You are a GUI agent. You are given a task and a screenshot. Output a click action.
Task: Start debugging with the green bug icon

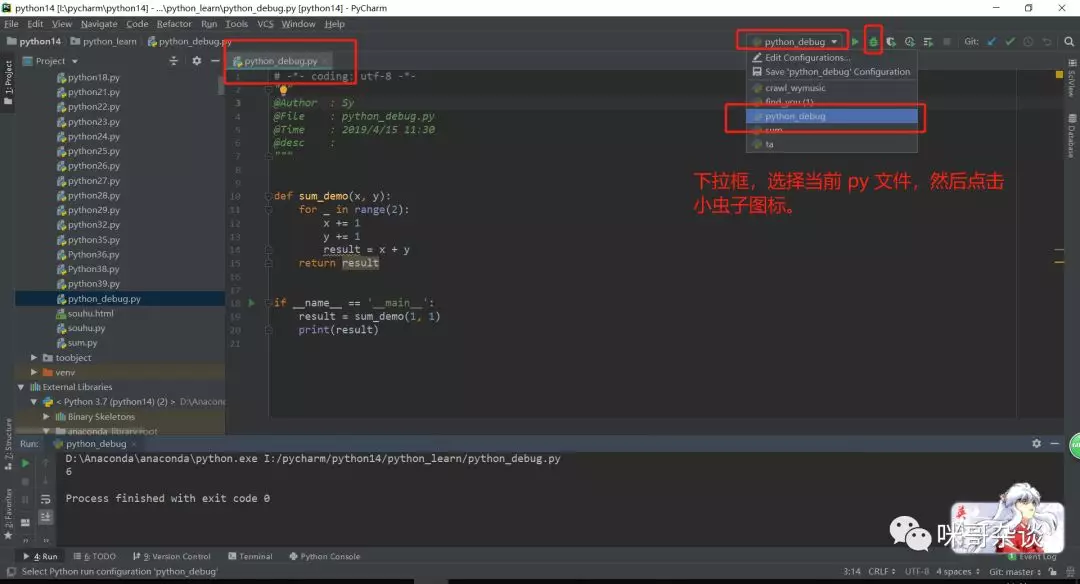point(873,42)
